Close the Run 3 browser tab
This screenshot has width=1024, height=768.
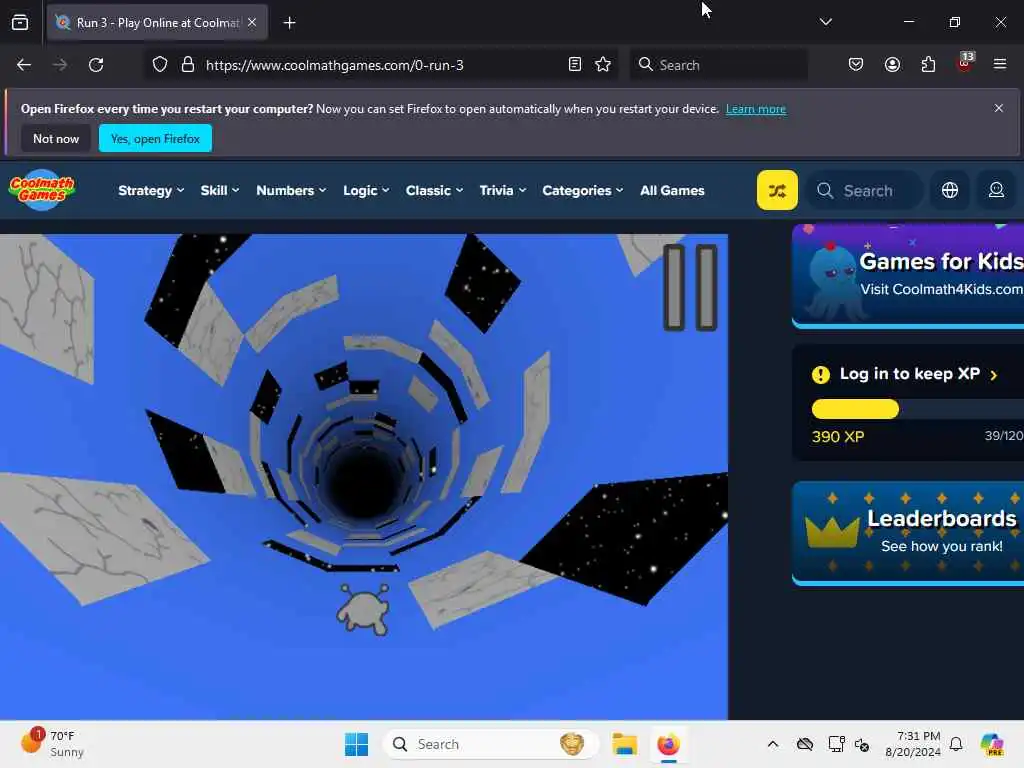point(252,22)
